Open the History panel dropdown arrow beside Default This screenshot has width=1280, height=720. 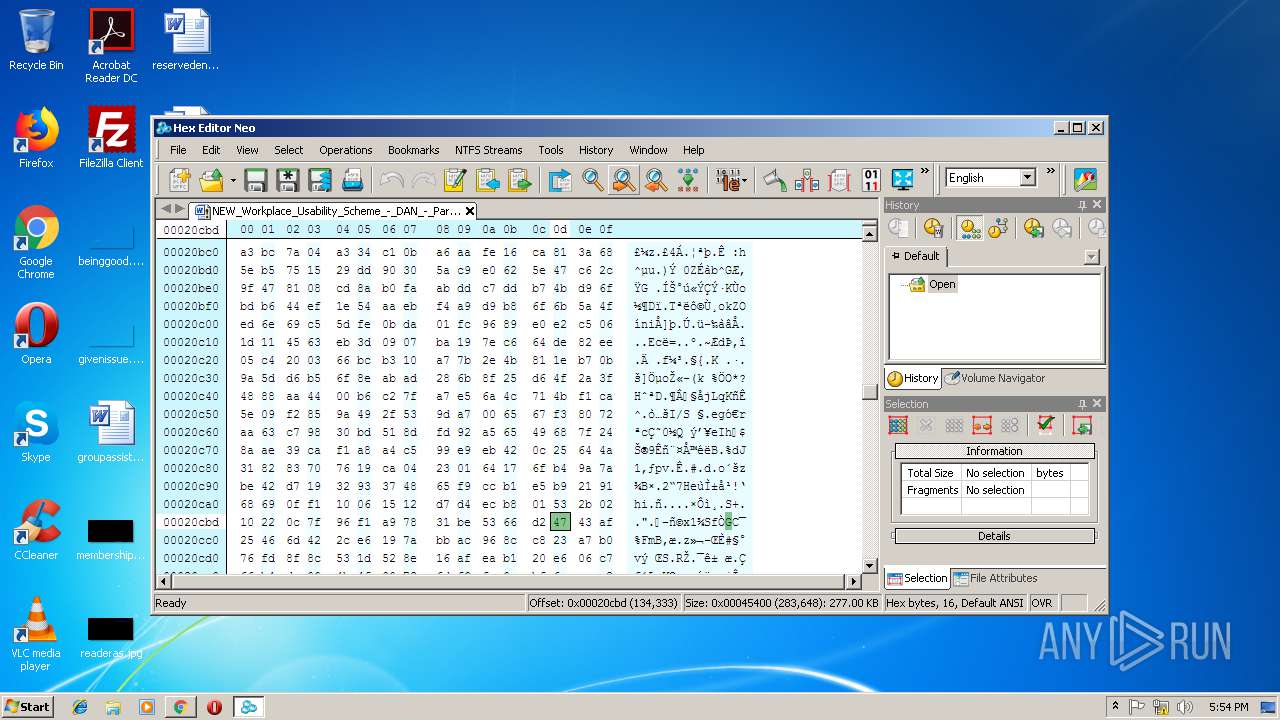pos(1091,257)
